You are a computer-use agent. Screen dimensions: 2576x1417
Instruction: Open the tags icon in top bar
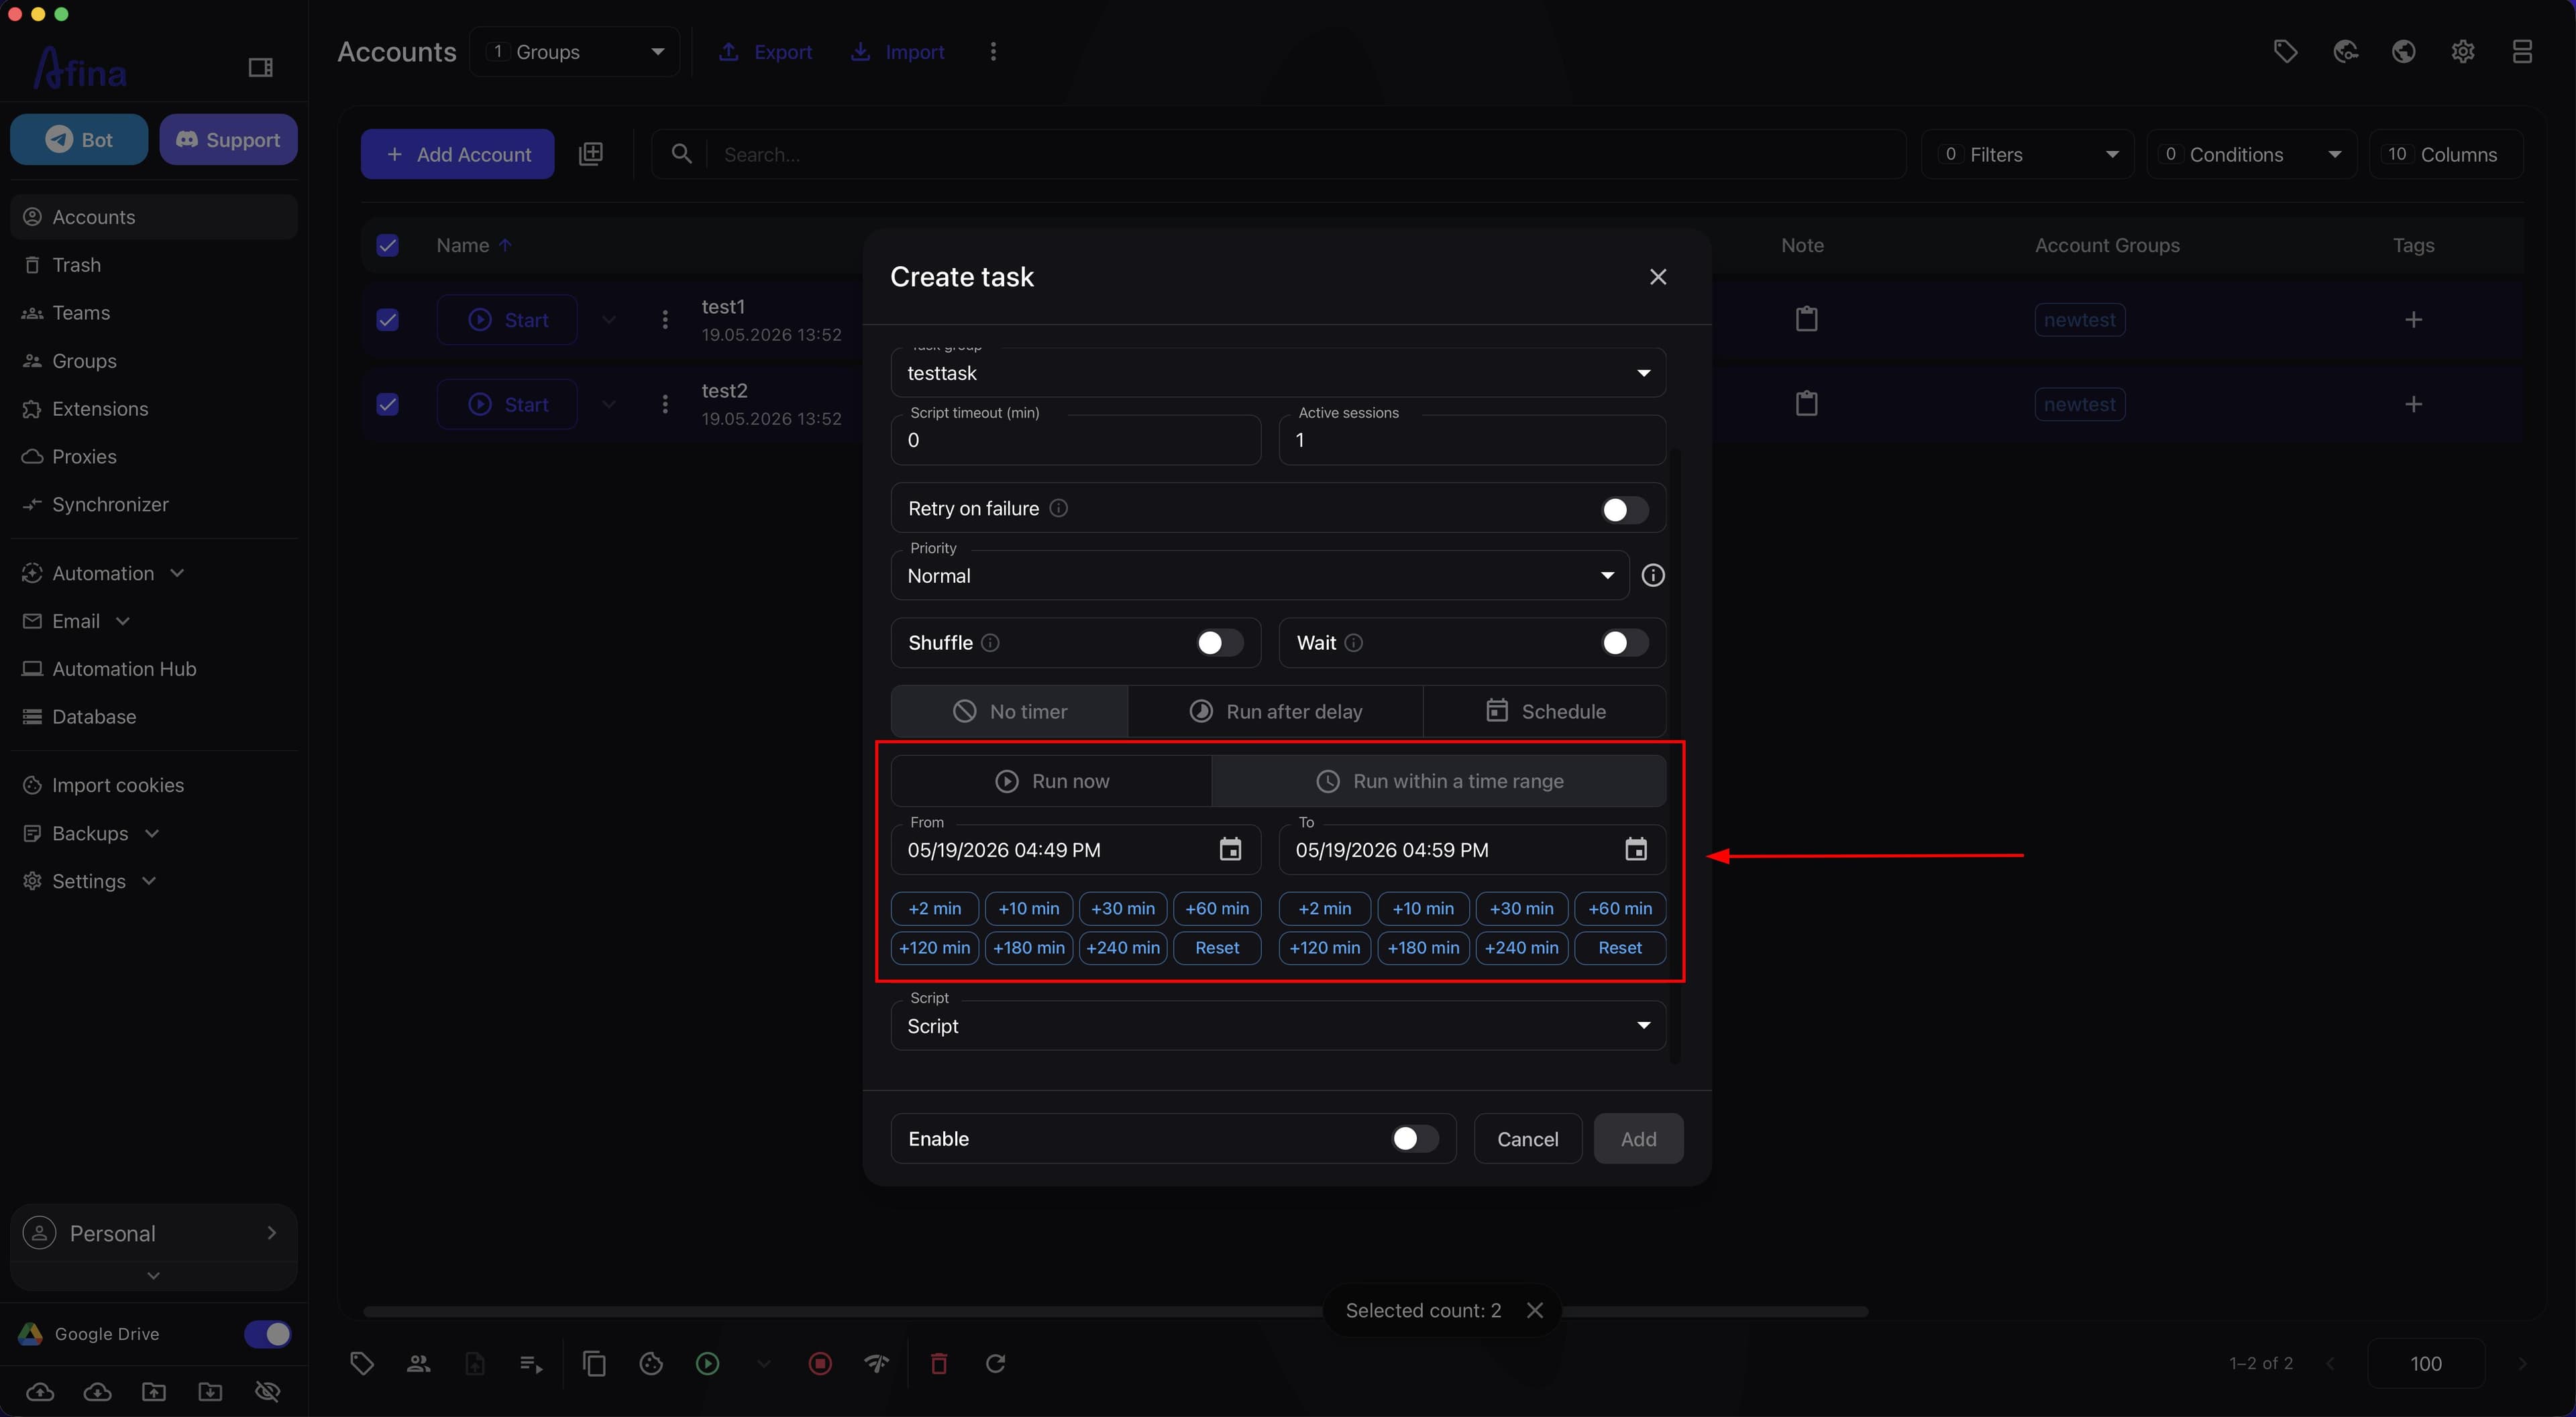[x=2285, y=51]
